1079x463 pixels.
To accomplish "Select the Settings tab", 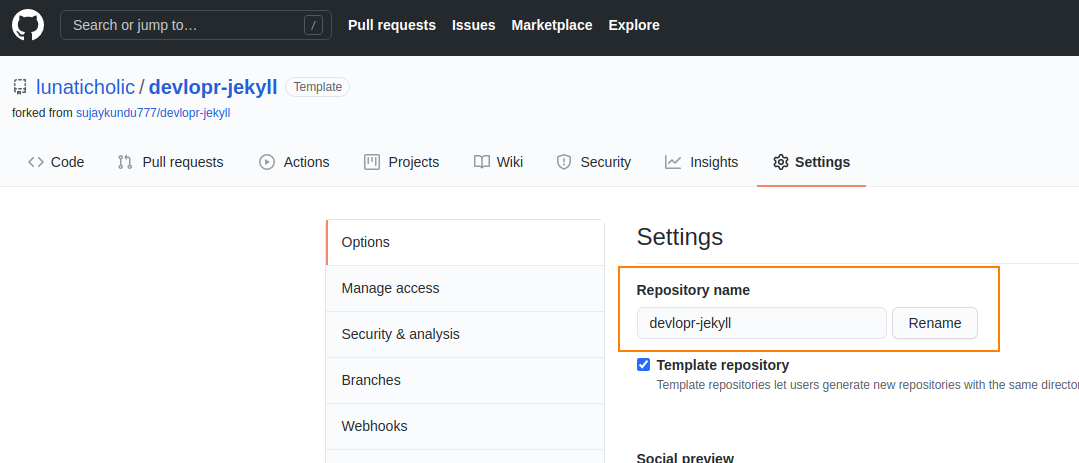I will [811, 162].
